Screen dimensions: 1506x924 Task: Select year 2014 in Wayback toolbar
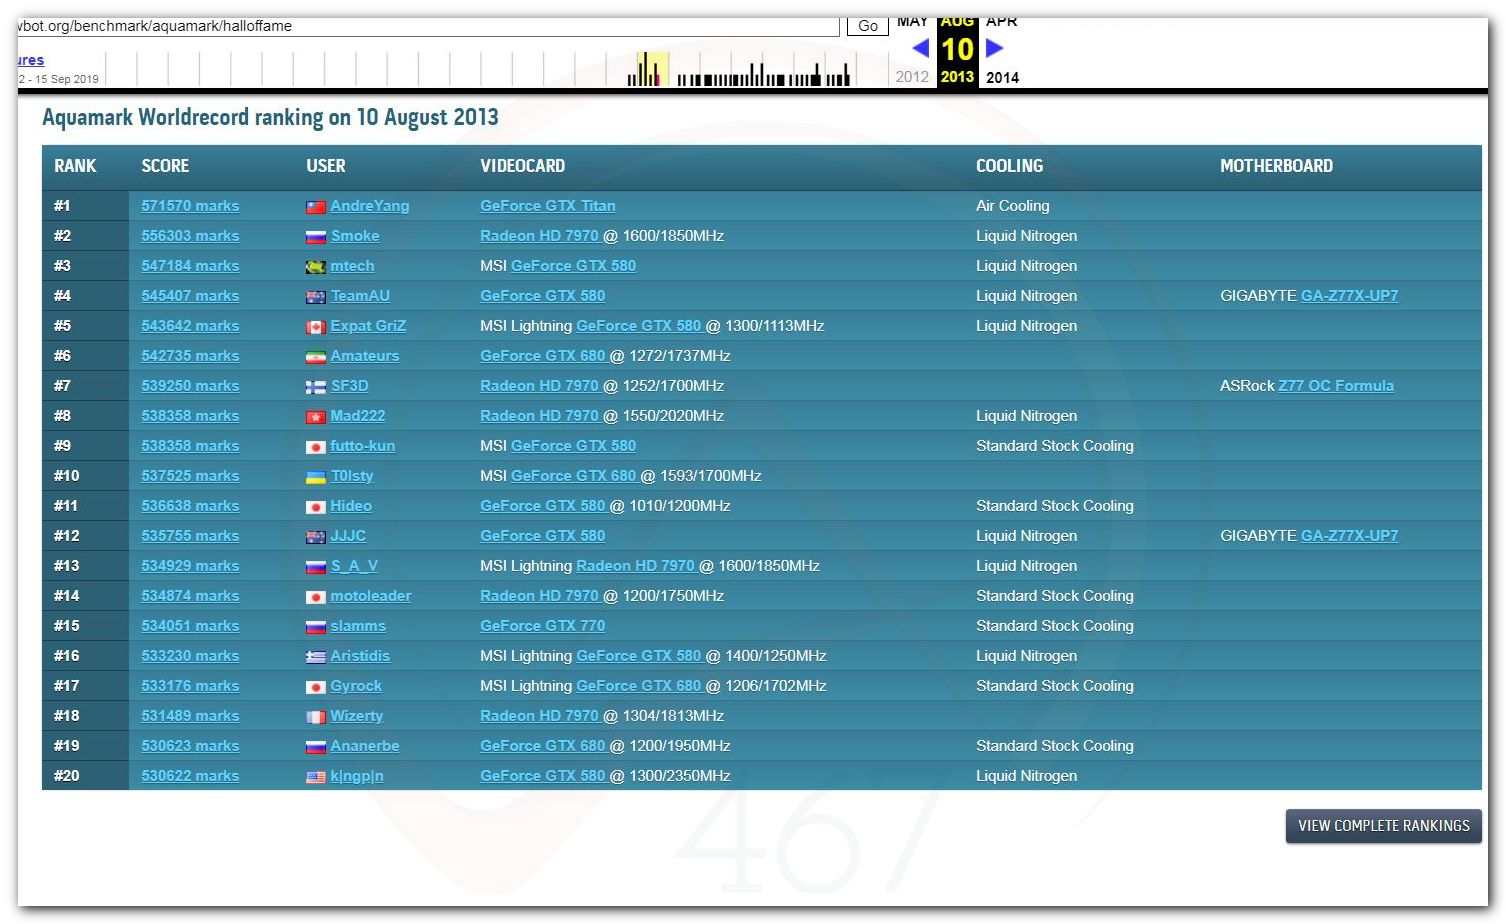click(x=1002, y=77)
